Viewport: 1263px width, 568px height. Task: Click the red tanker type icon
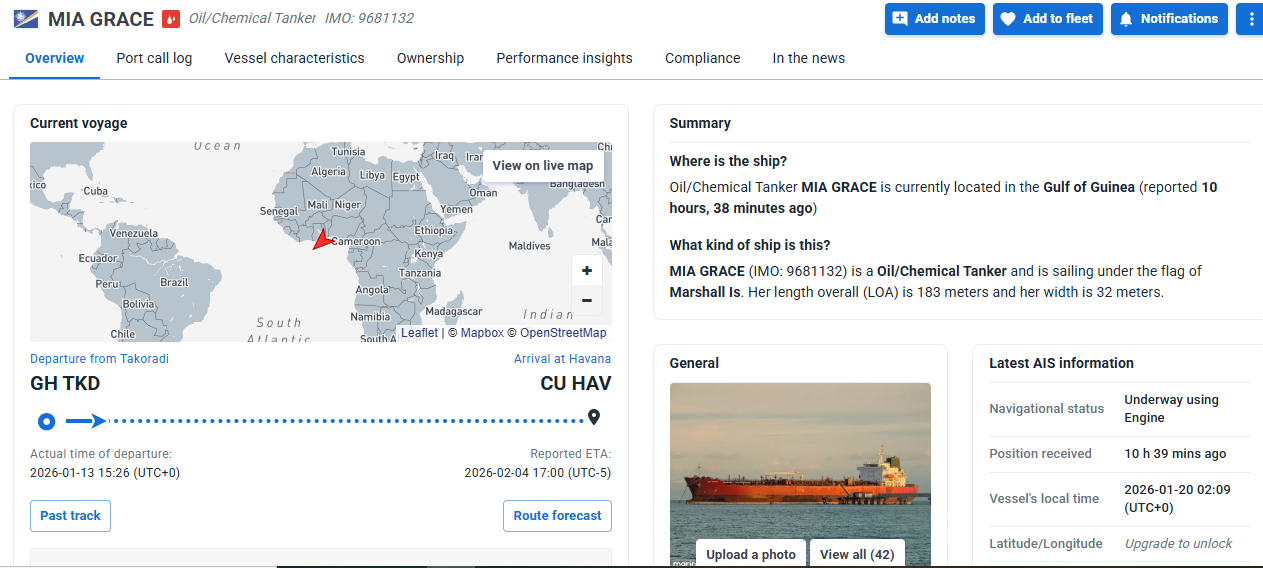coord(171,19)
